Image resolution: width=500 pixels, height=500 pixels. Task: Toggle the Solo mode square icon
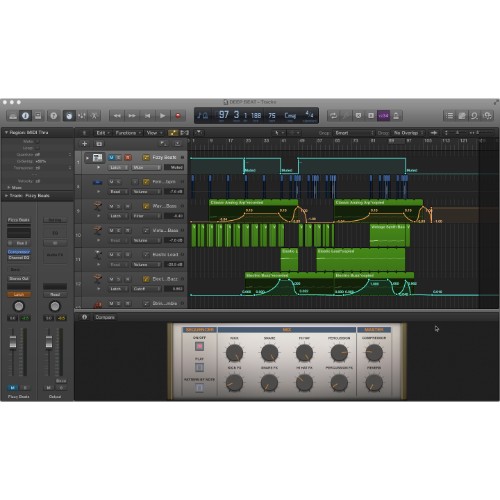pyautogui.click(x=371, y=116)
